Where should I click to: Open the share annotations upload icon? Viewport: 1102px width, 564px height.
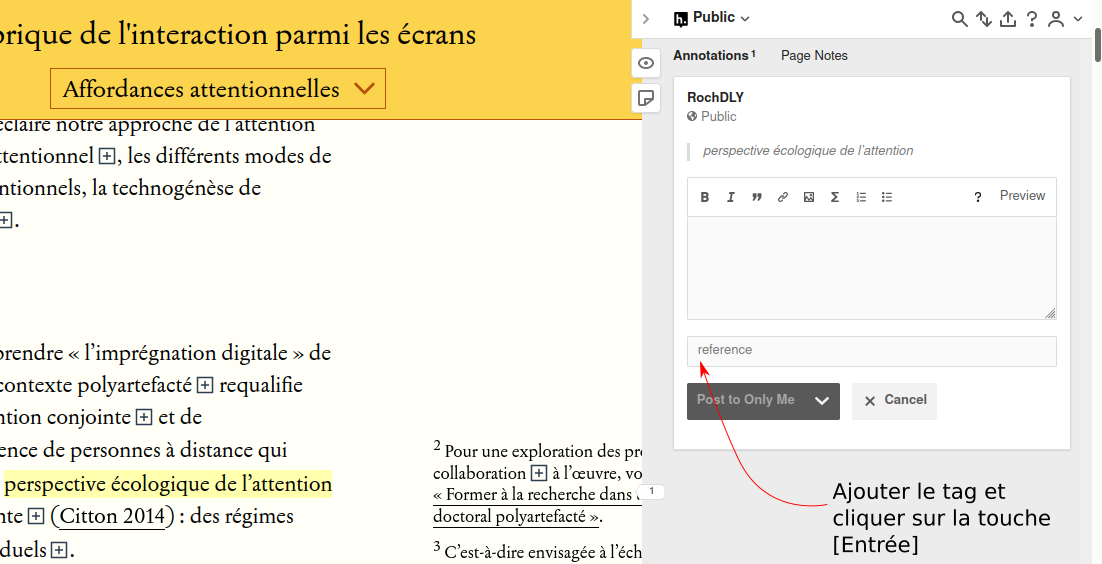click(x=1007, y=19)
